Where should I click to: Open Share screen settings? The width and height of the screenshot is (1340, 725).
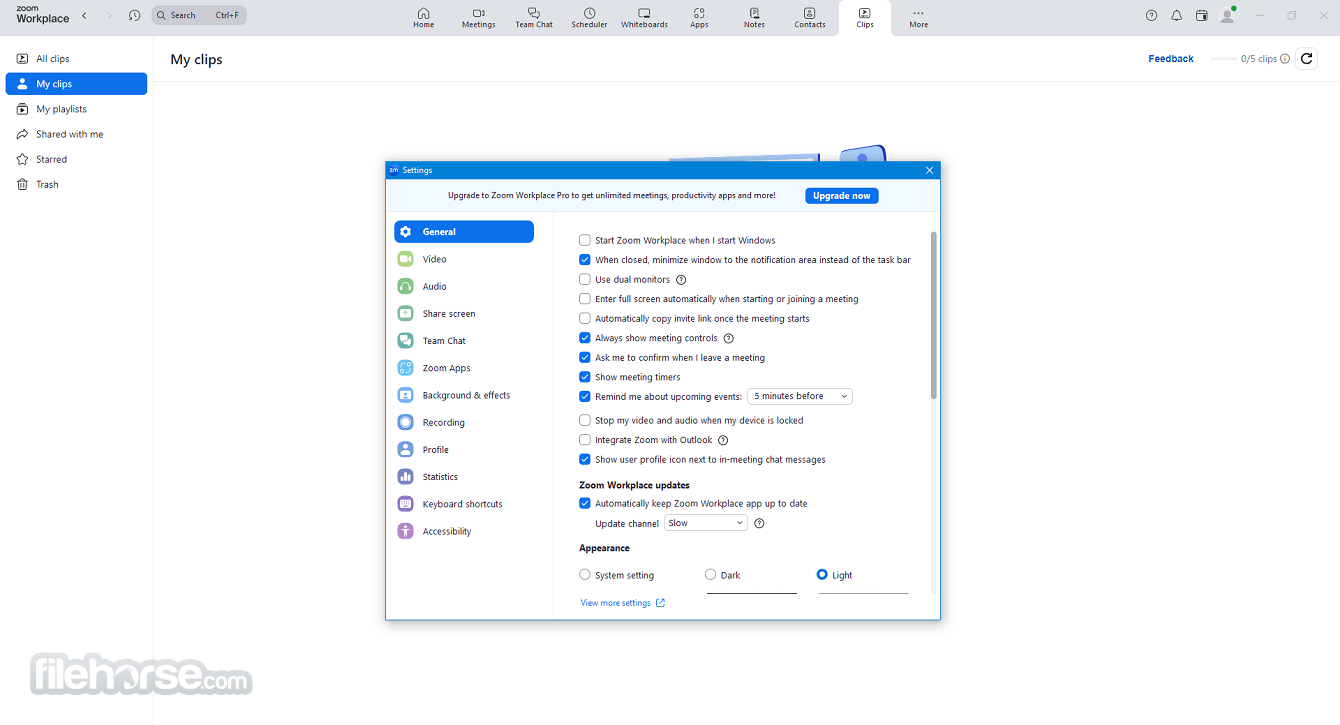pyautogui.click(x=464, y=314)
